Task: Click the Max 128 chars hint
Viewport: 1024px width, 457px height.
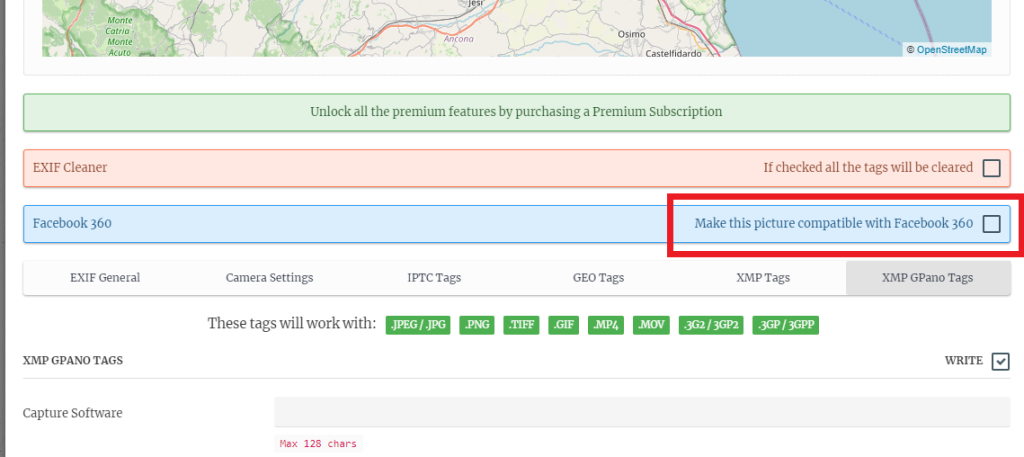Action: (x=318, y=444)
